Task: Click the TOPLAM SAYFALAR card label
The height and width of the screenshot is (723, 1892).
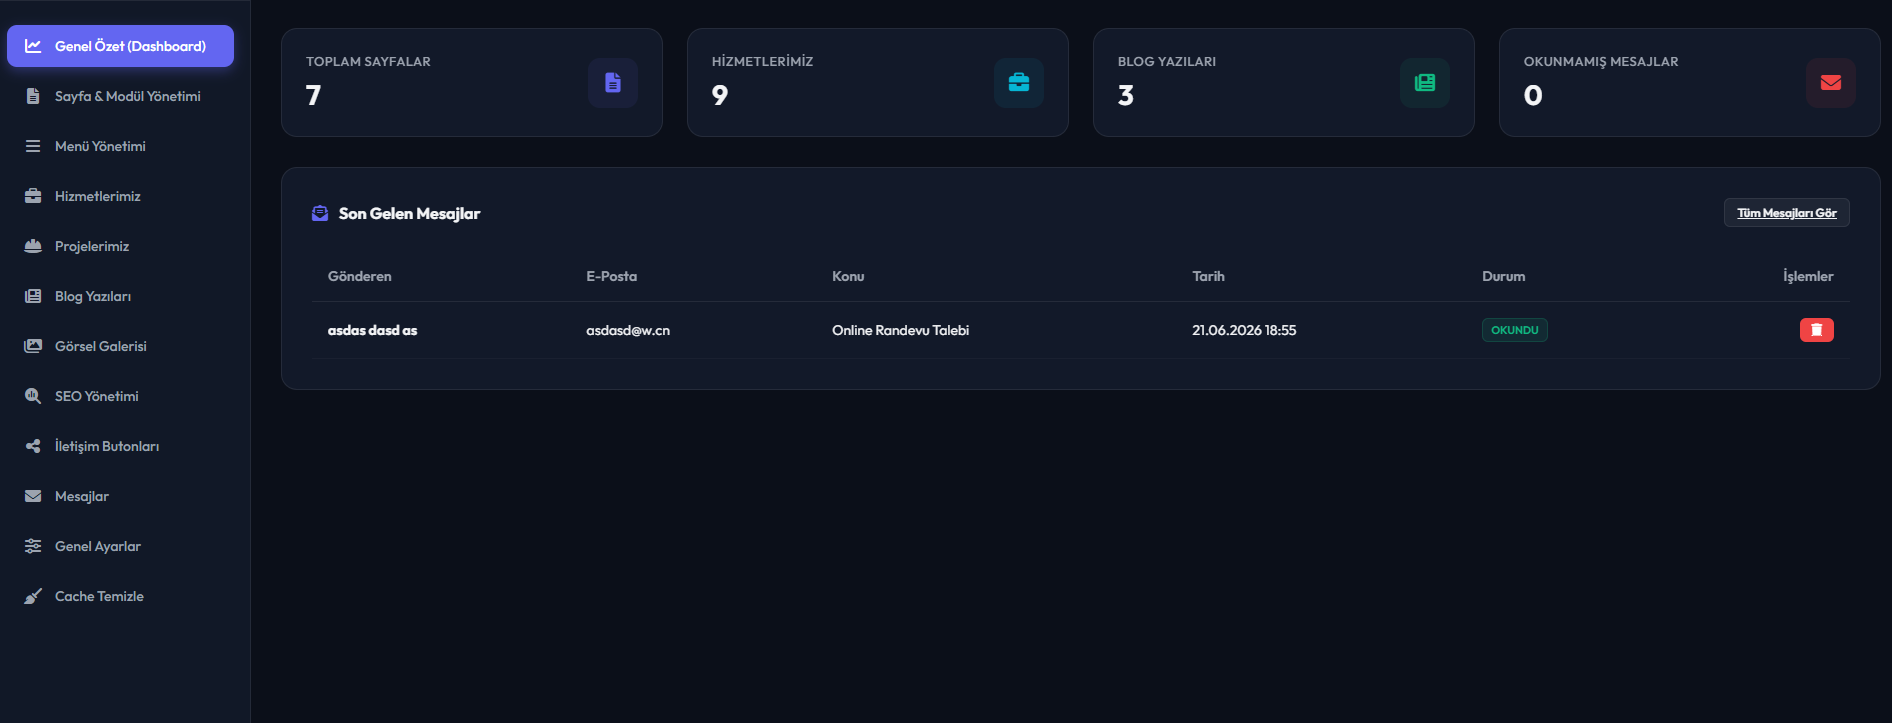Action: point(368,61)
